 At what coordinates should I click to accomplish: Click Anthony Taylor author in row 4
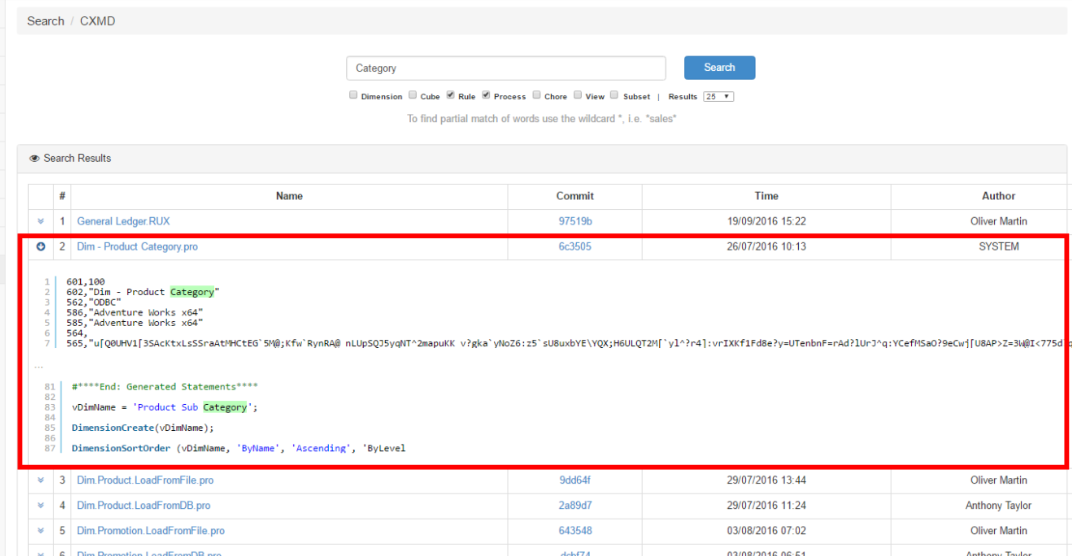(998, 505)
